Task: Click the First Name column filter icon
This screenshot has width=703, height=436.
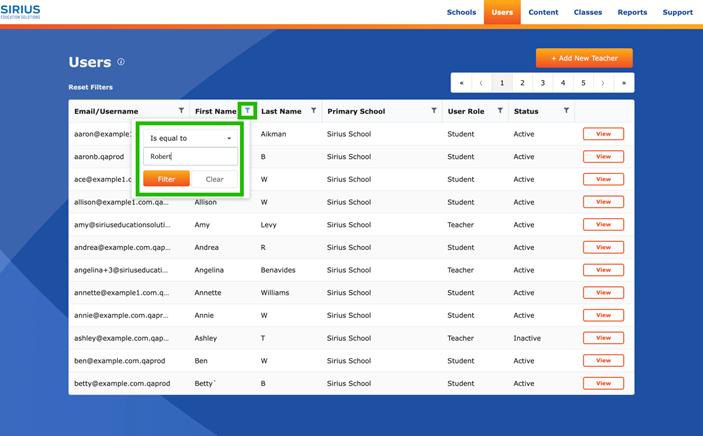Action: [248, 111]
